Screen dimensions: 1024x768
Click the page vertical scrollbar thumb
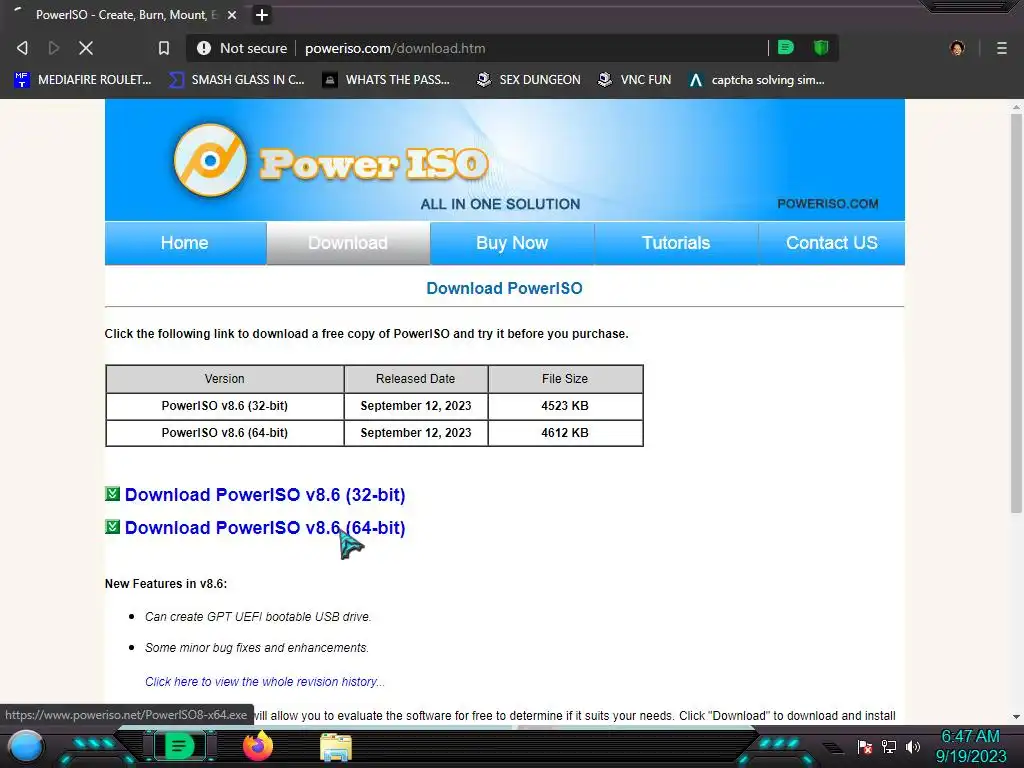click(x=1016, y=313)
